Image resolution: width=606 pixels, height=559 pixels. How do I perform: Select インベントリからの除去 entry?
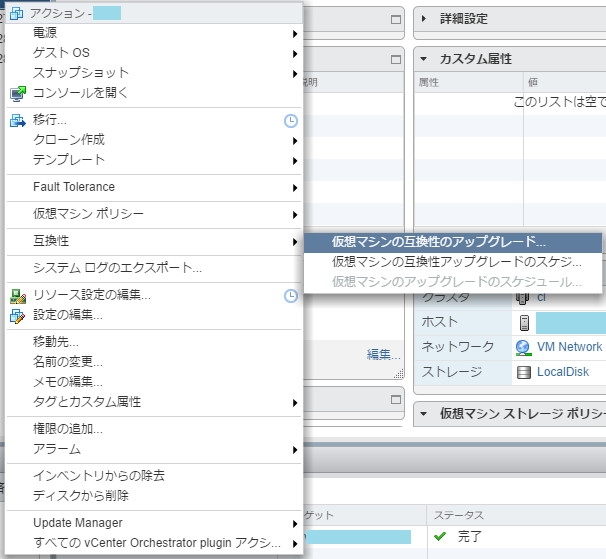(x=154, y=476)
